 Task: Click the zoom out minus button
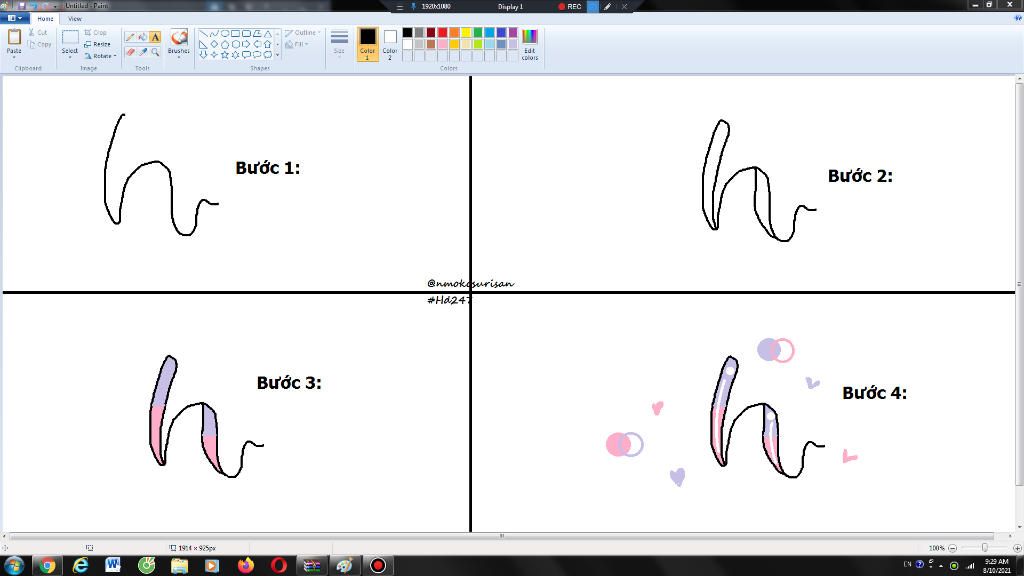(952, 548)
